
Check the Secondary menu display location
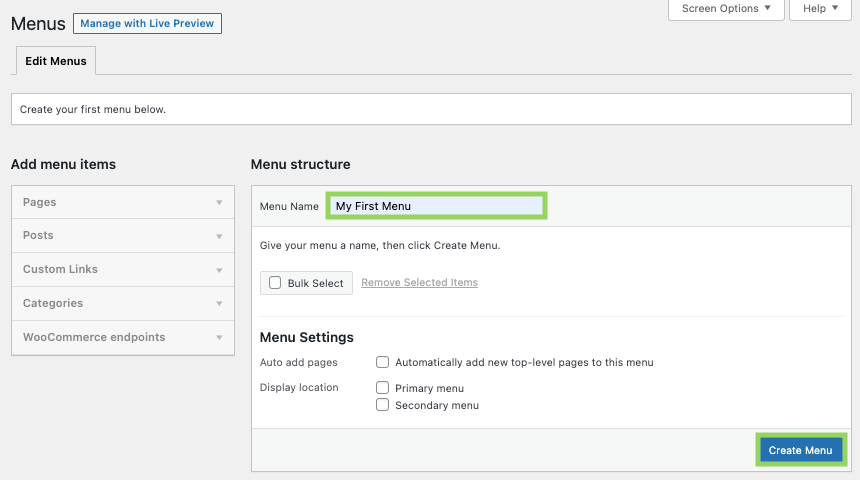[382, 405]
